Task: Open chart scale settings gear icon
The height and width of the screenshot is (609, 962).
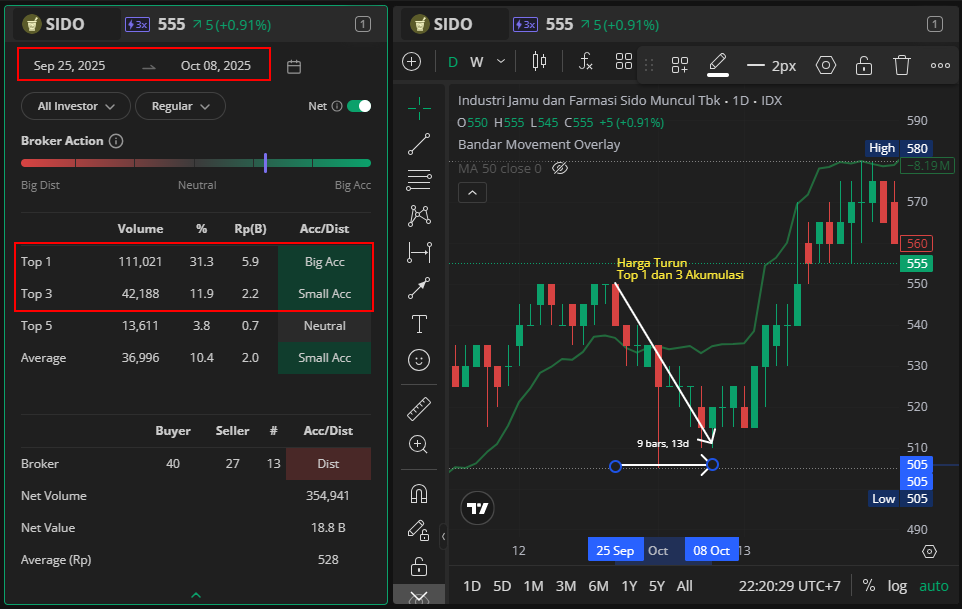Action: 929,551
